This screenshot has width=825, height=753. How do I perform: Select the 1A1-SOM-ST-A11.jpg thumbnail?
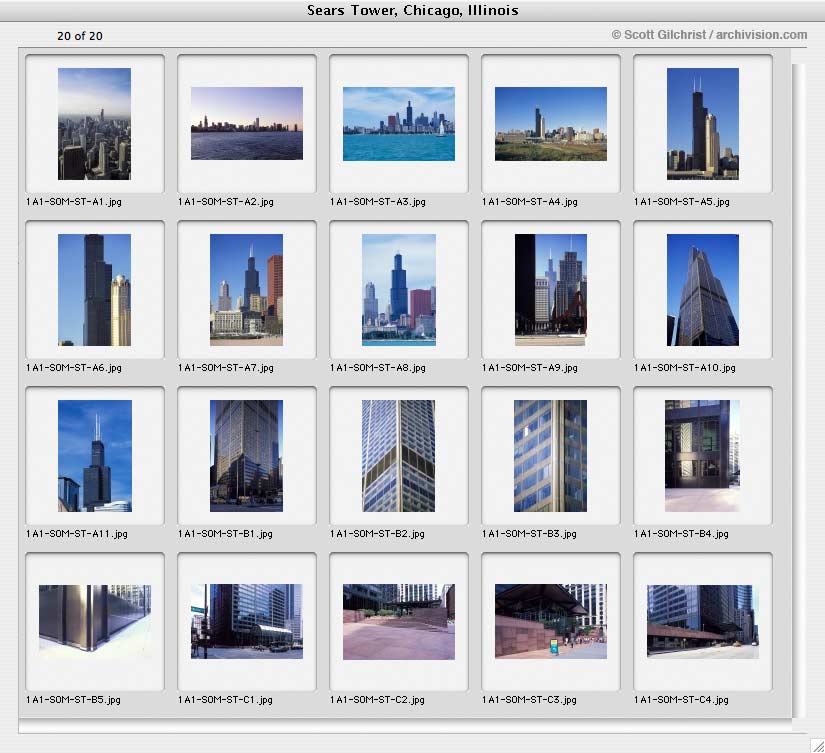95,456
